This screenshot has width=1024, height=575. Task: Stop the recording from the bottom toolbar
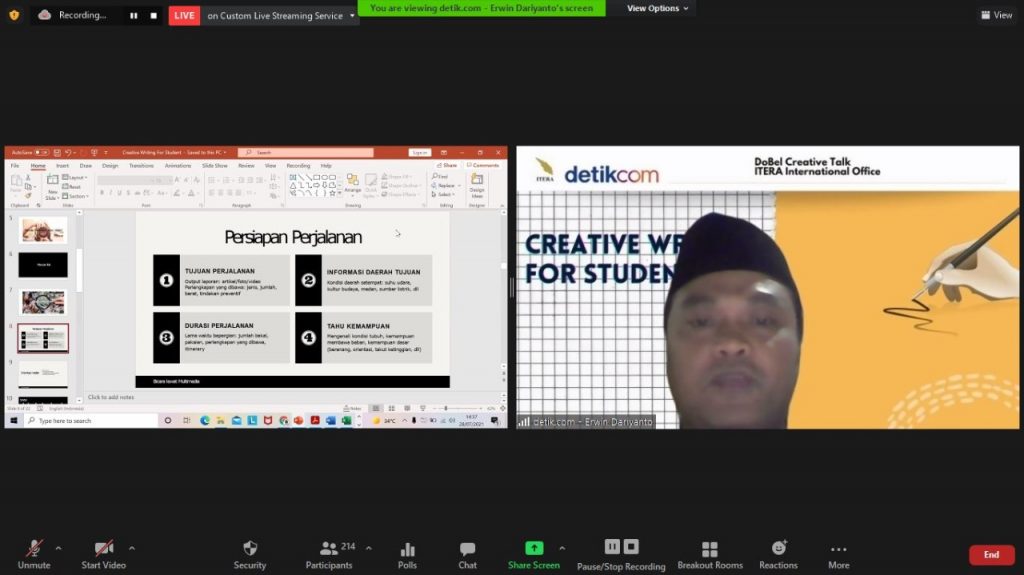631,546
